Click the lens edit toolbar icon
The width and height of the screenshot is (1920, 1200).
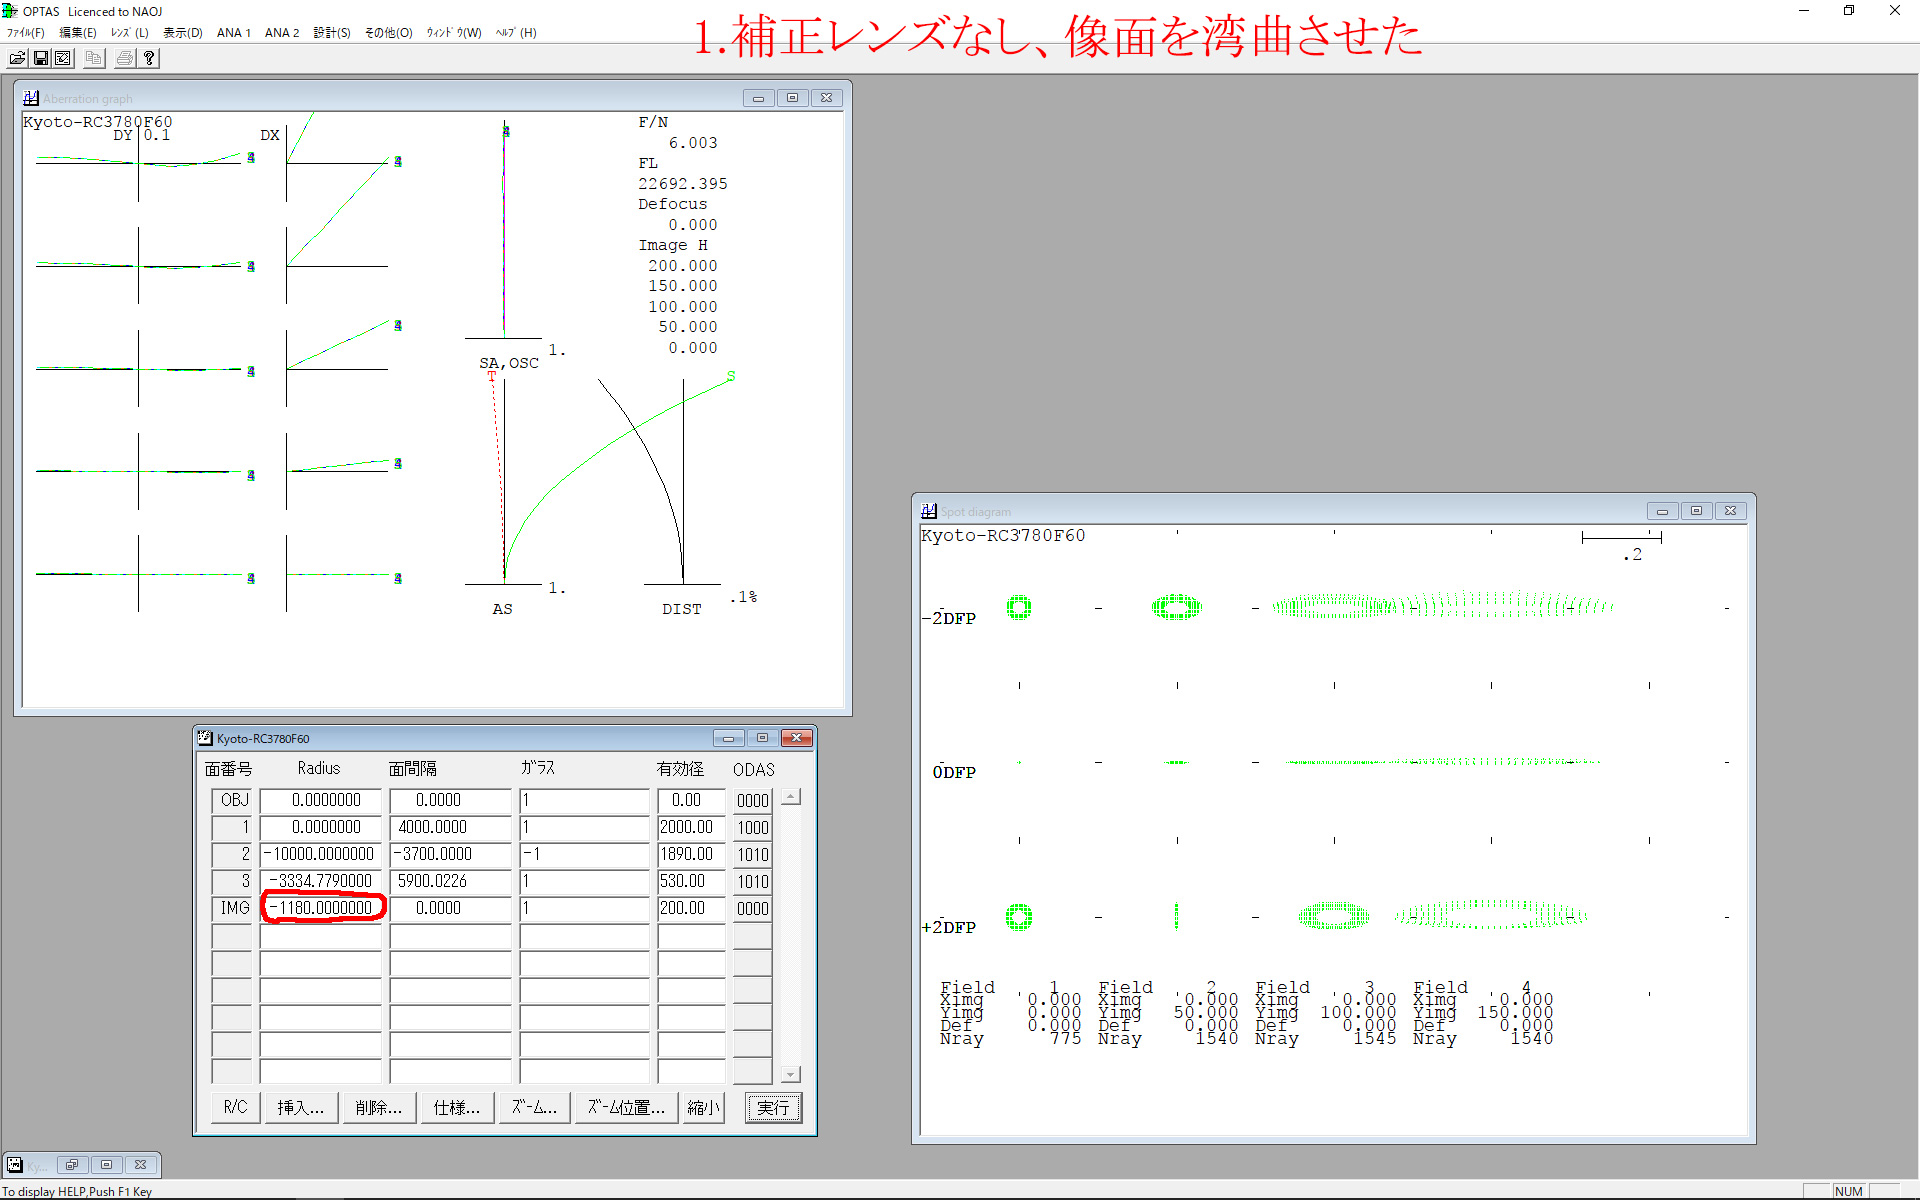pyautogui.click(x=63, y=58)
